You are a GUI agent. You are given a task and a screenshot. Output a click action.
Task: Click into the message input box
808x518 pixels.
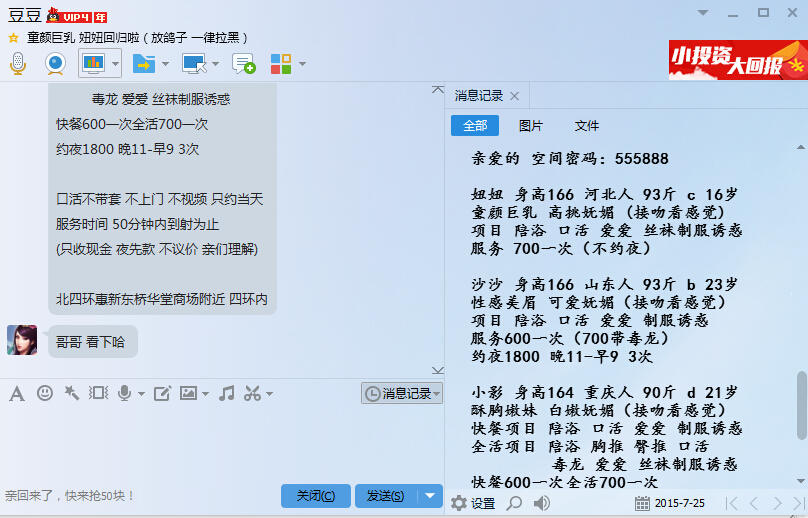tap(222, 443)
